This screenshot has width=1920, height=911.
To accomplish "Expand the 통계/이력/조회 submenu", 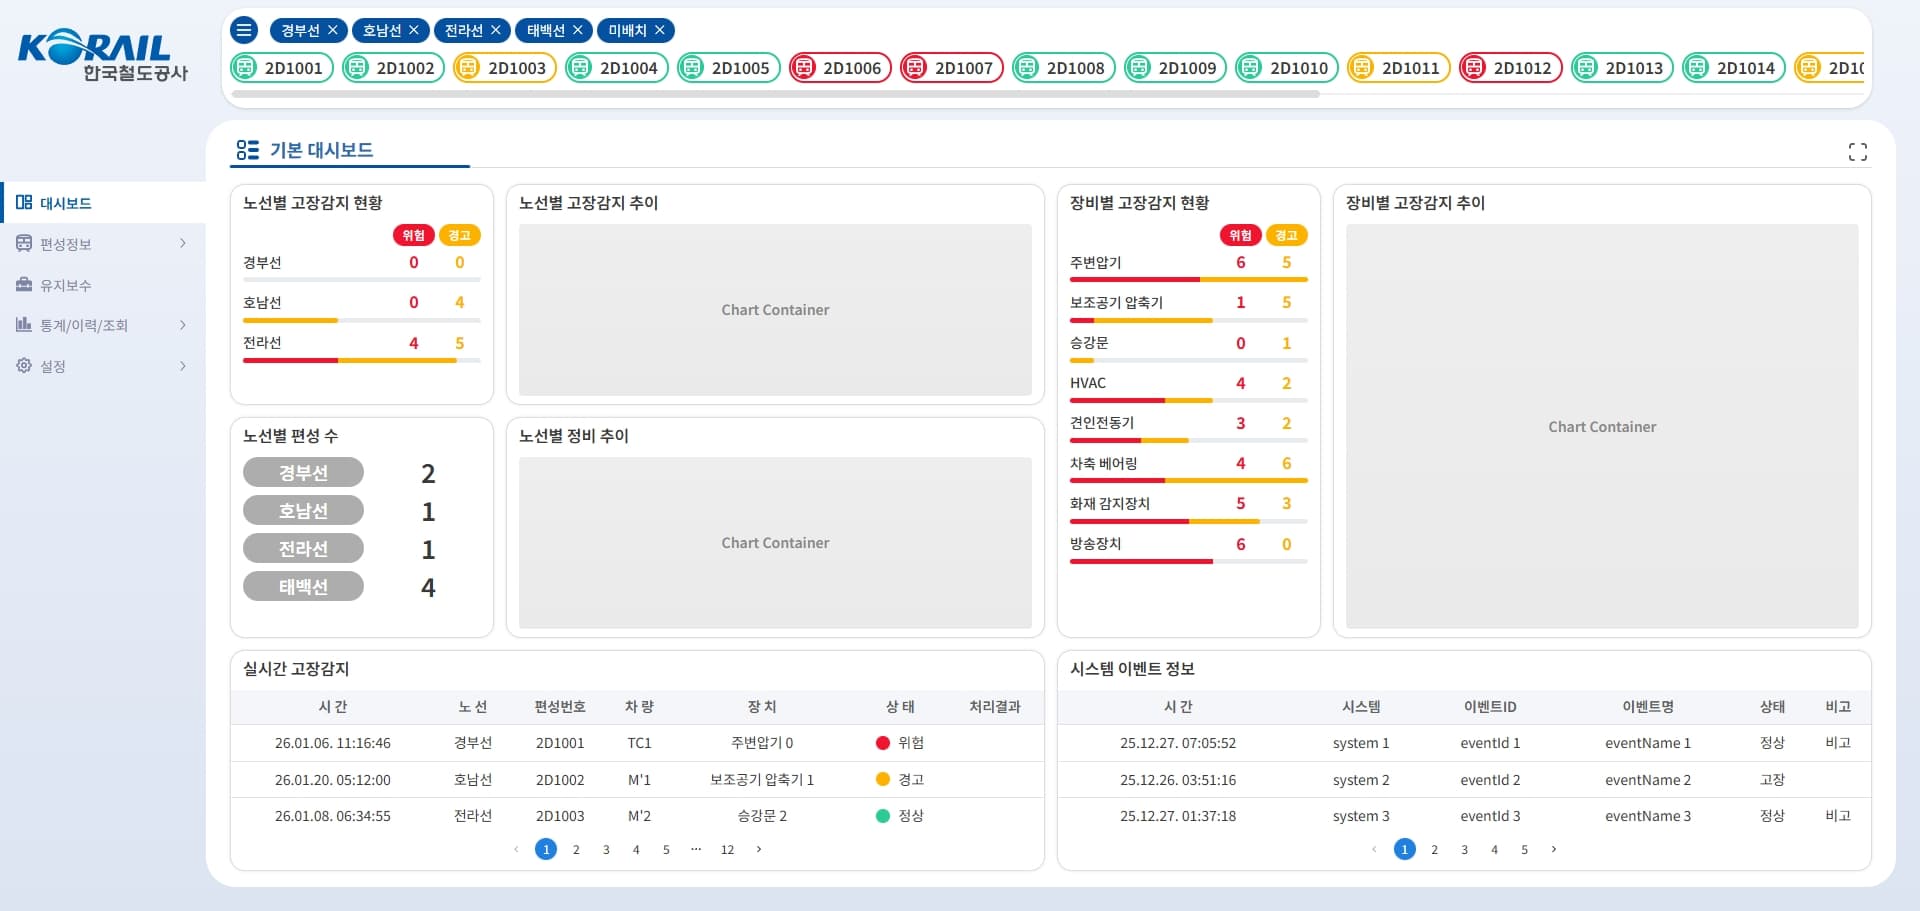I will pyautogui.click(x=183, y=325).
